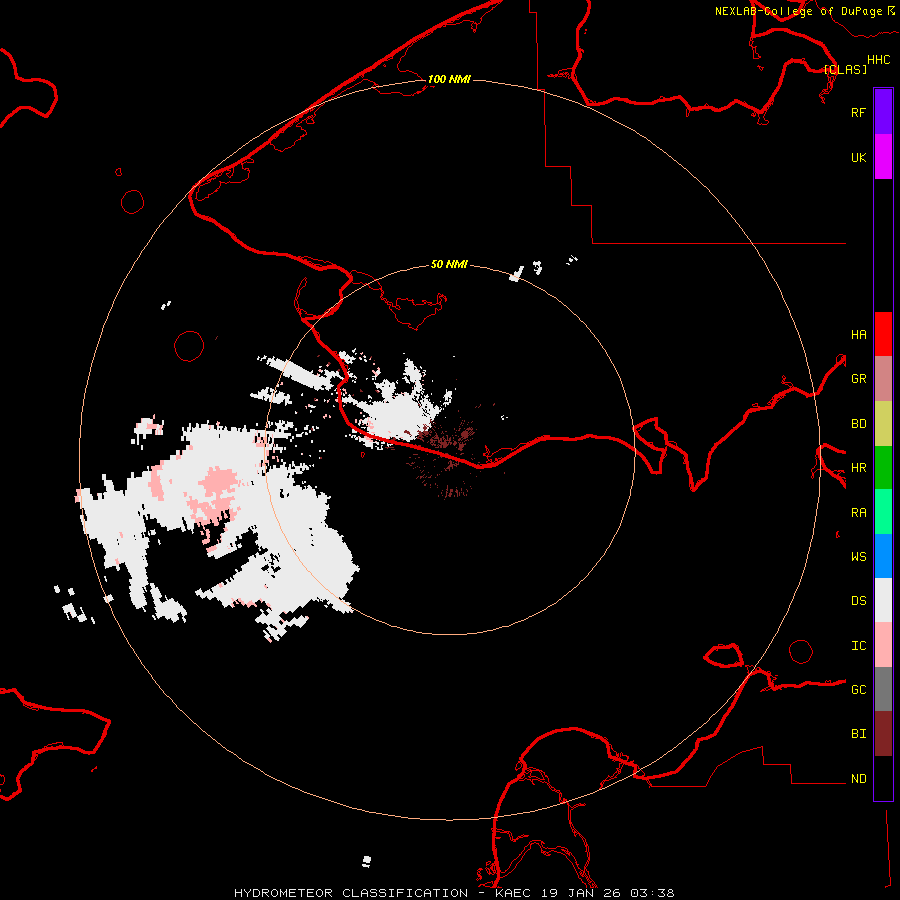The image size is (900, 900).
Task: Click the HYDROMETEOR CLASSIFICATION title text
Action: coord(351,893)
